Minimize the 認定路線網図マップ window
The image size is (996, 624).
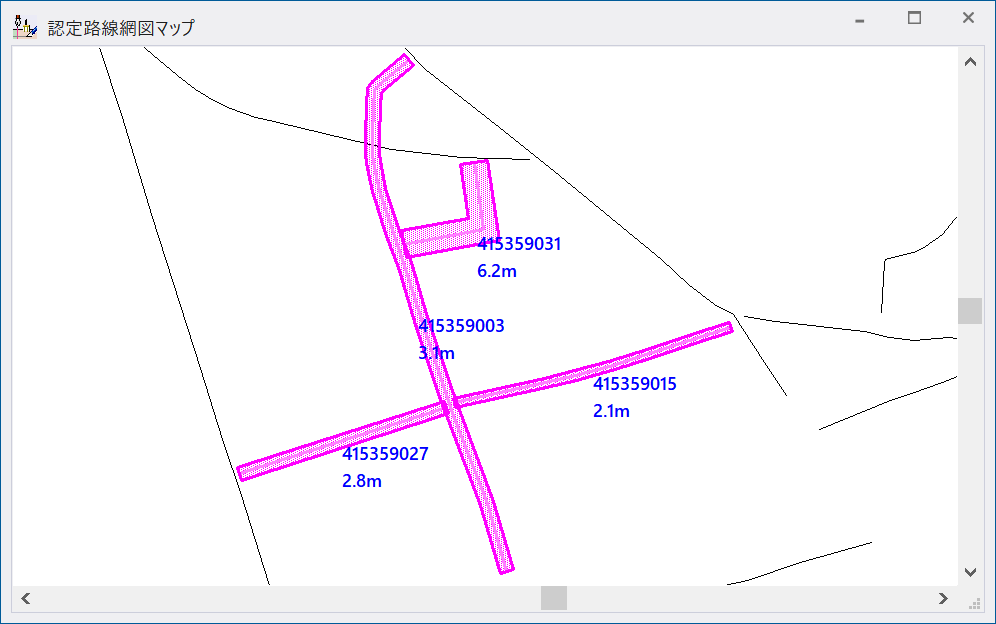[x=859, y=21]
